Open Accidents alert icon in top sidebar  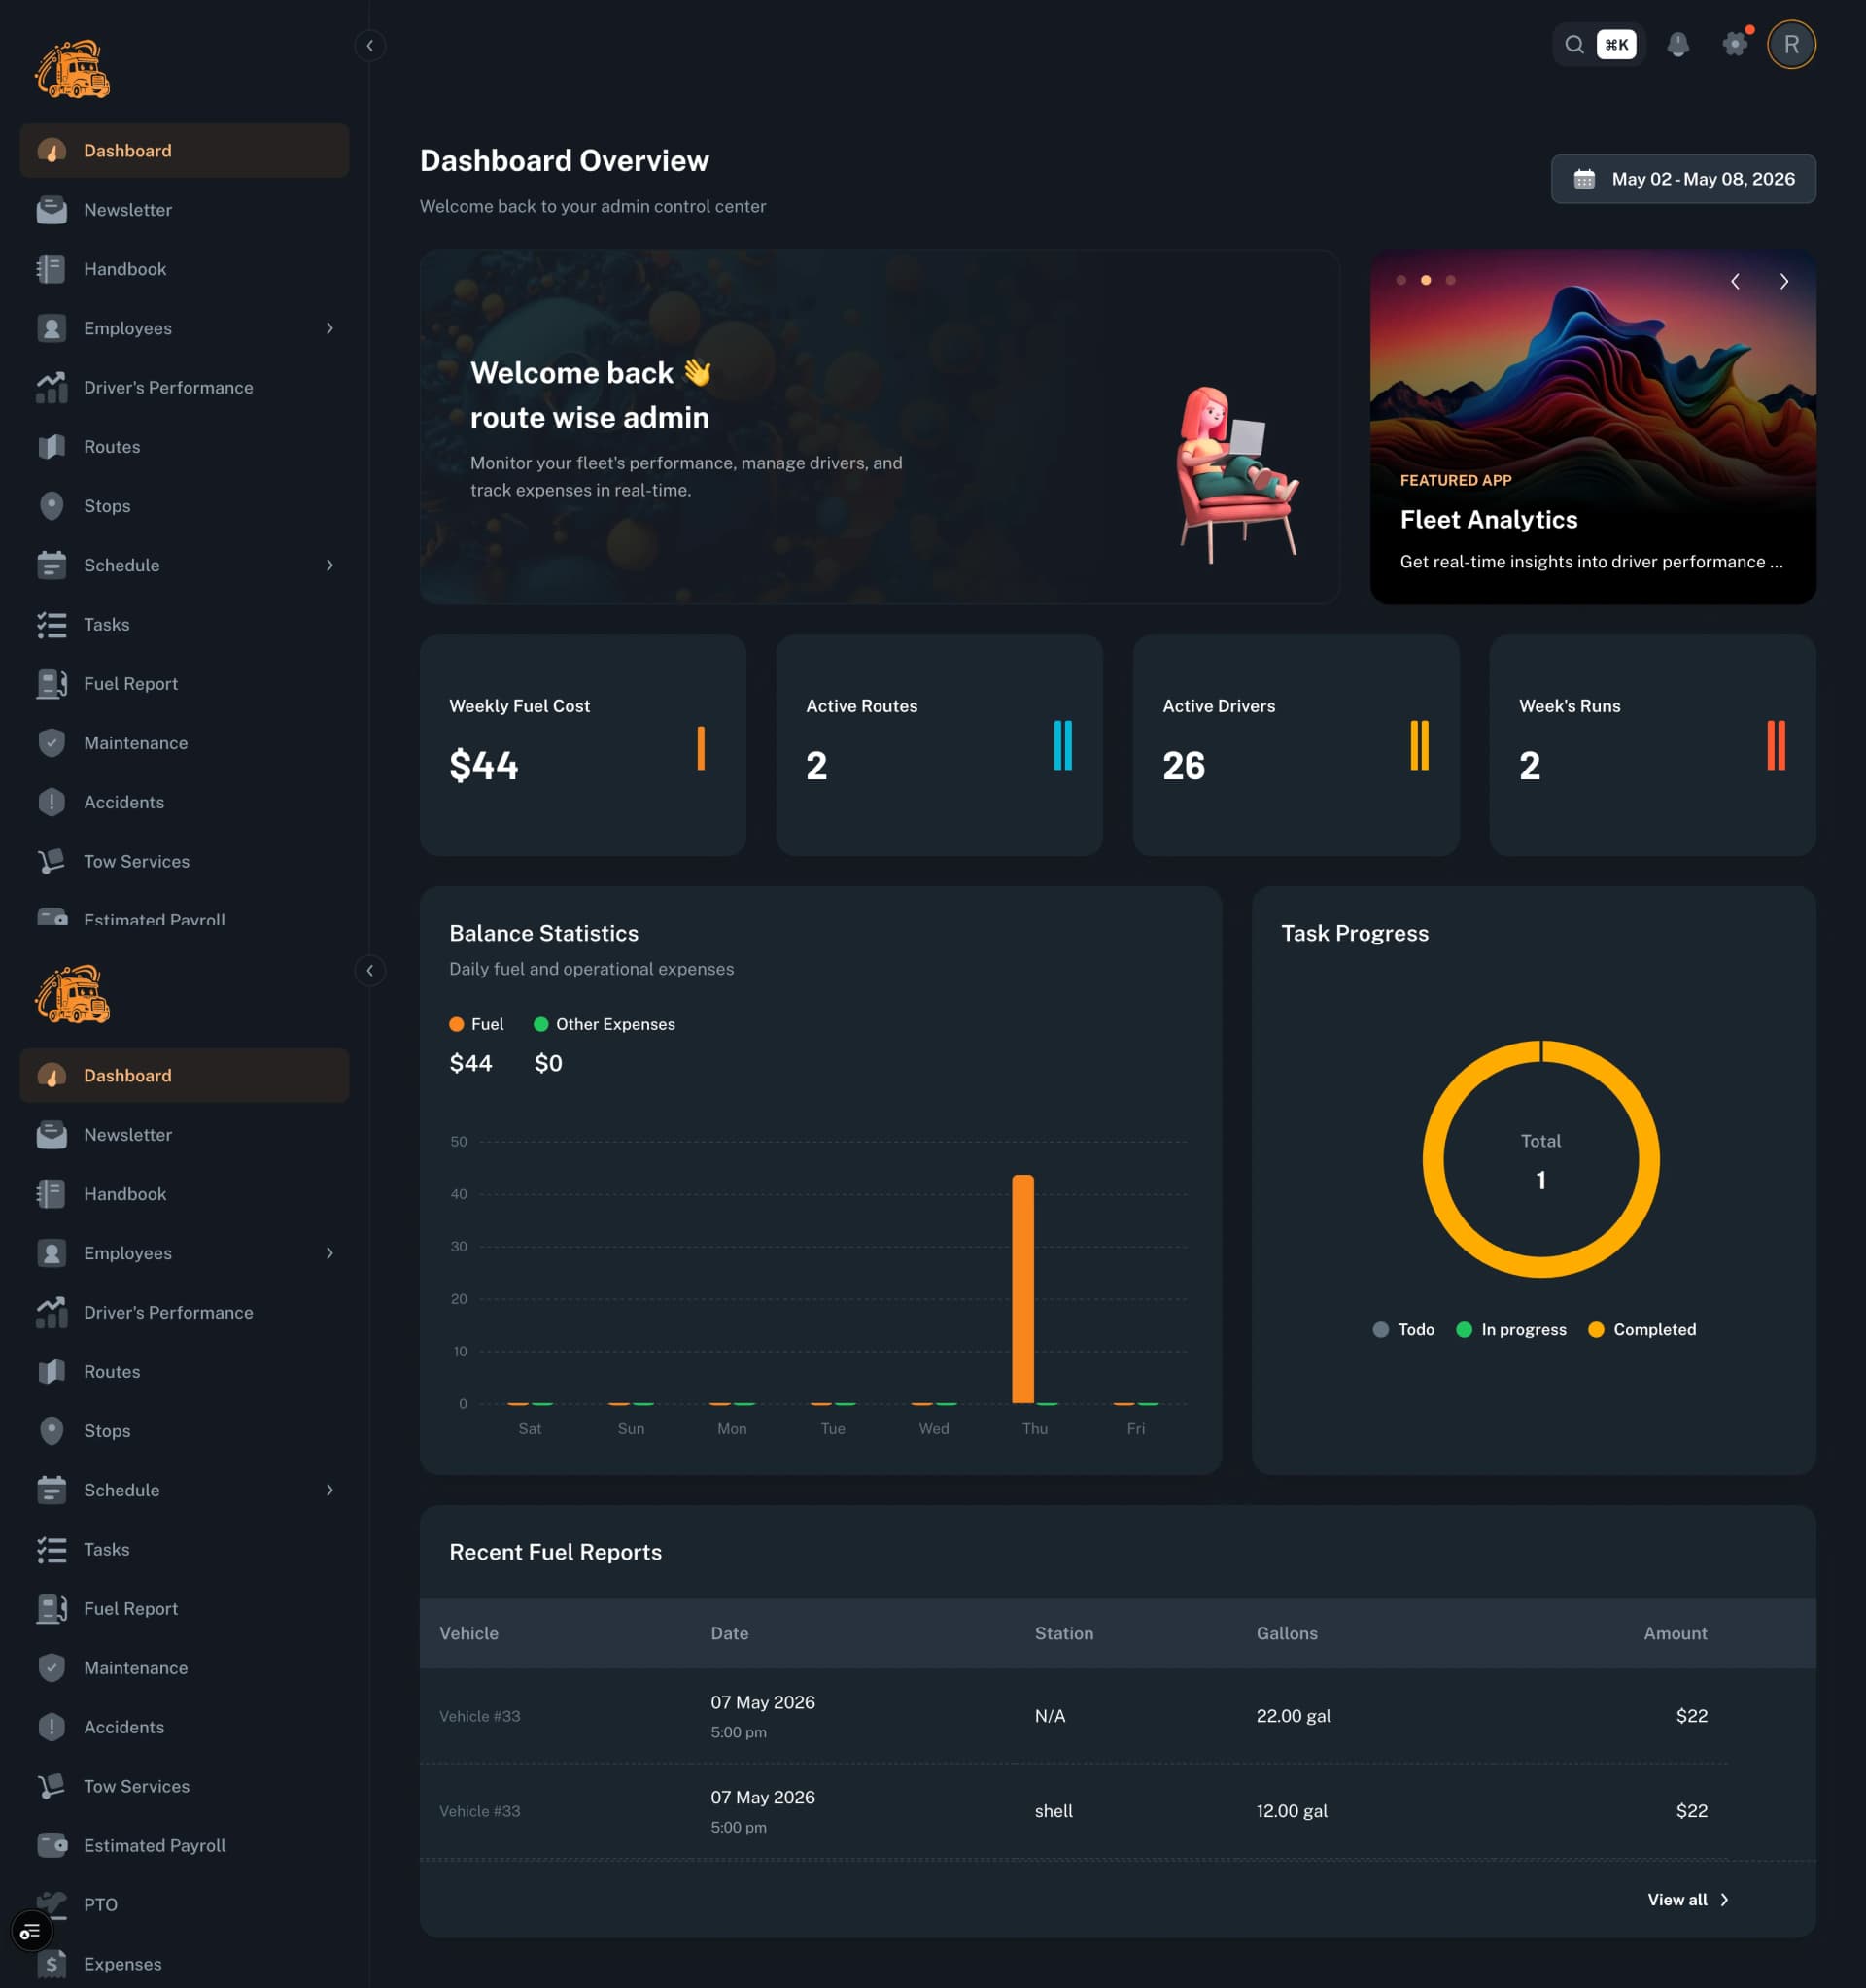point(52,802)
